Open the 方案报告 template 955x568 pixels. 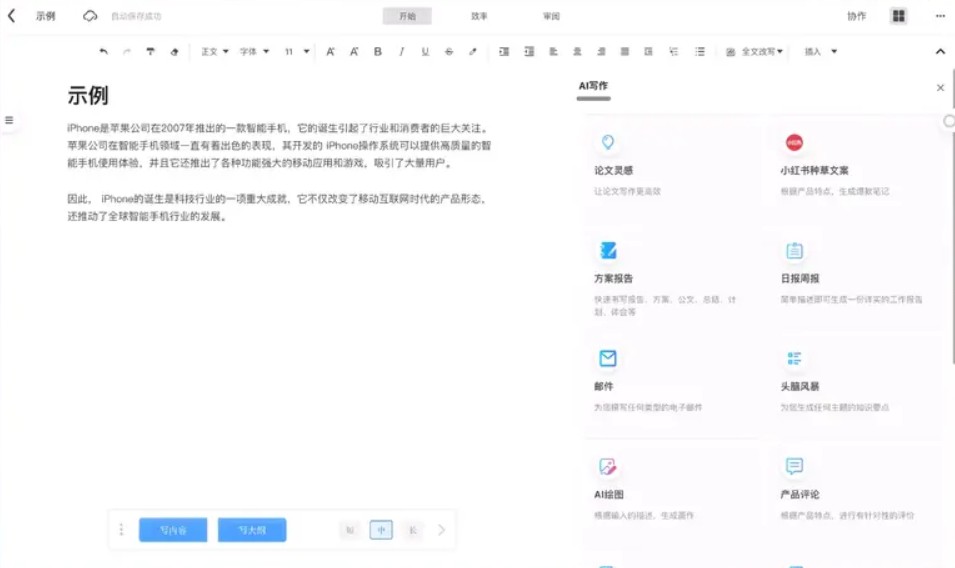(x=673, y=277)
